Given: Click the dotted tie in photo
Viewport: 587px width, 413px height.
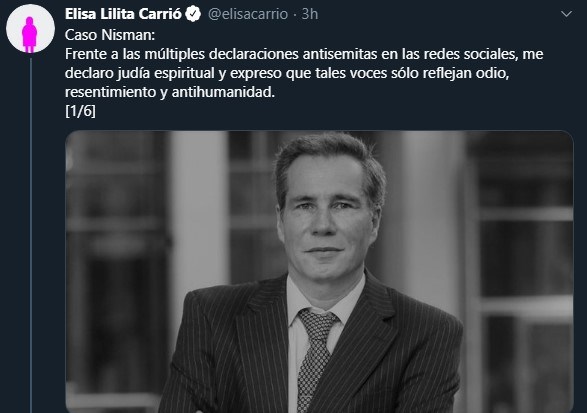Looking at the screenshot, I should tap(315, 359).
